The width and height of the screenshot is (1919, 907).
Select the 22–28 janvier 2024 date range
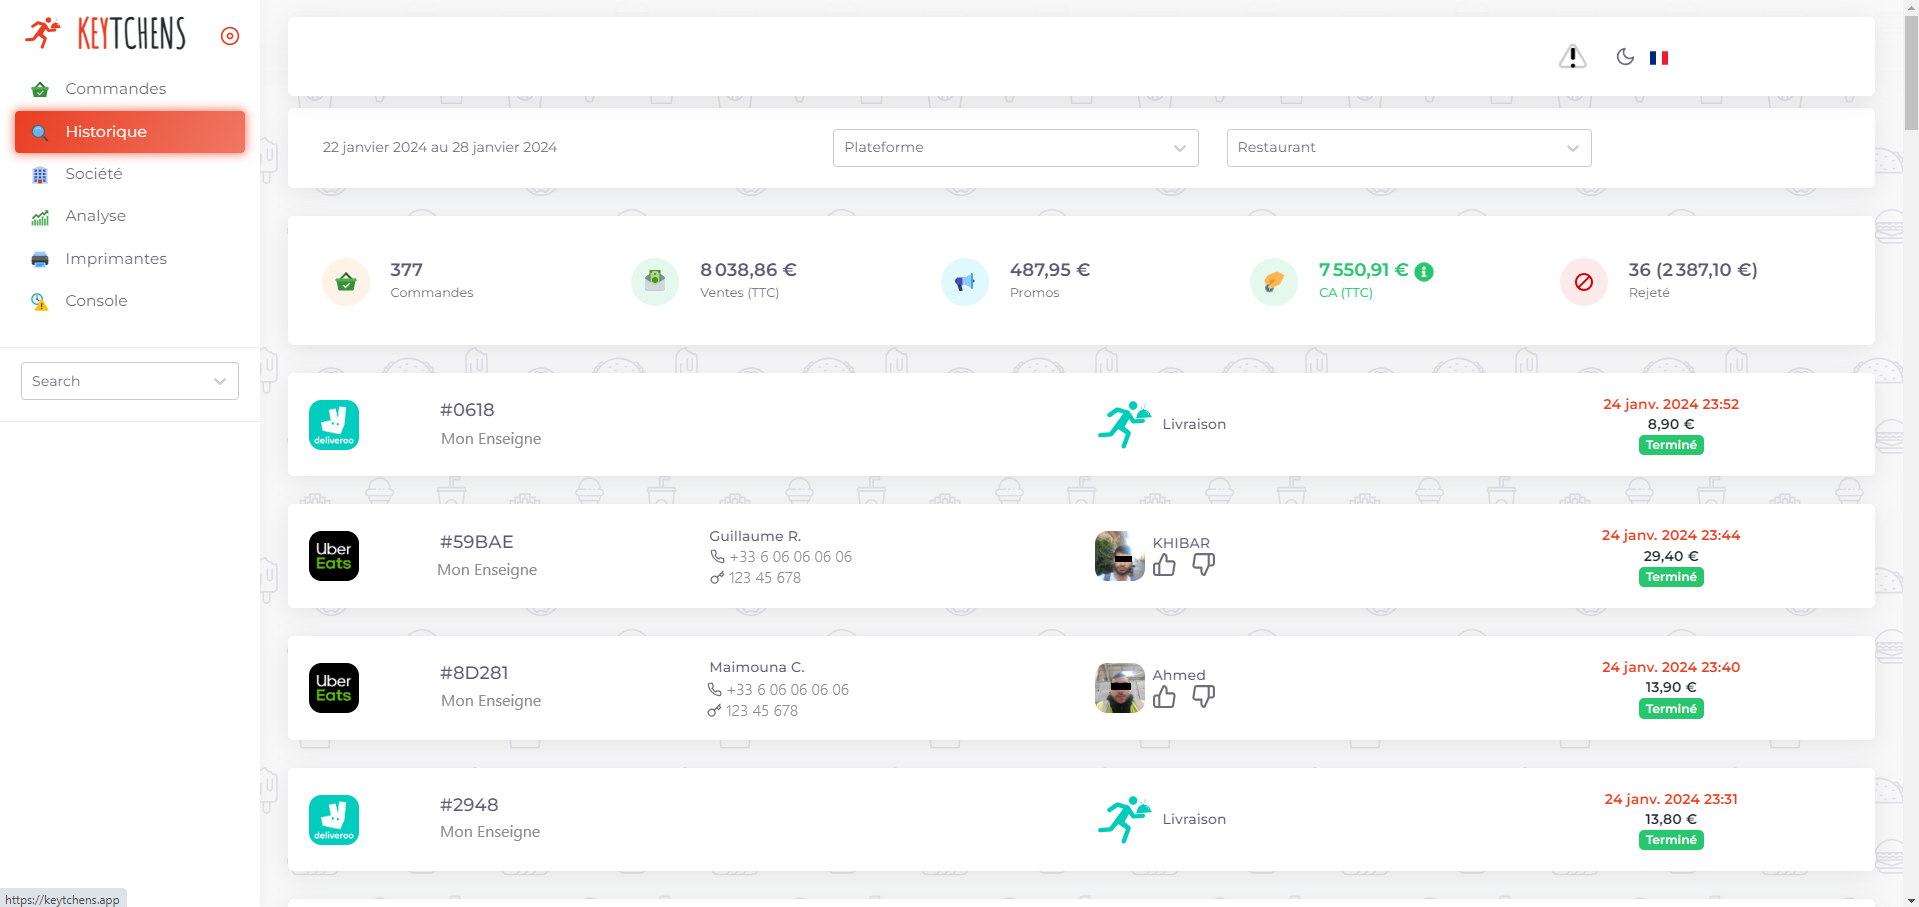[x=439, y=148]
